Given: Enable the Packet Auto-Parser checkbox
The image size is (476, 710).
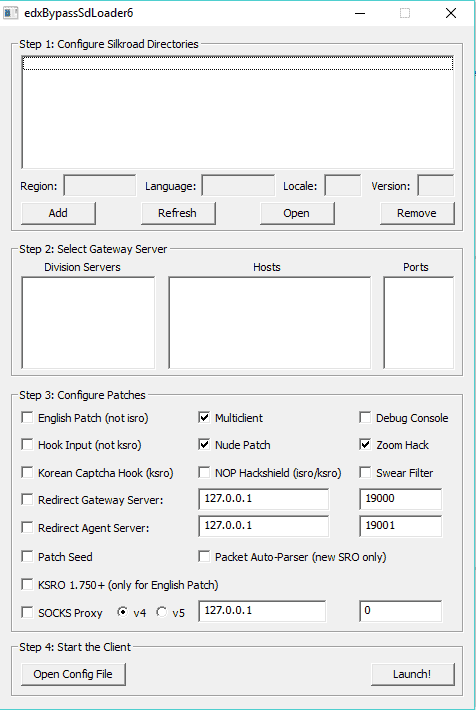Looking at the screenshot, I should (x=204, y=556).
